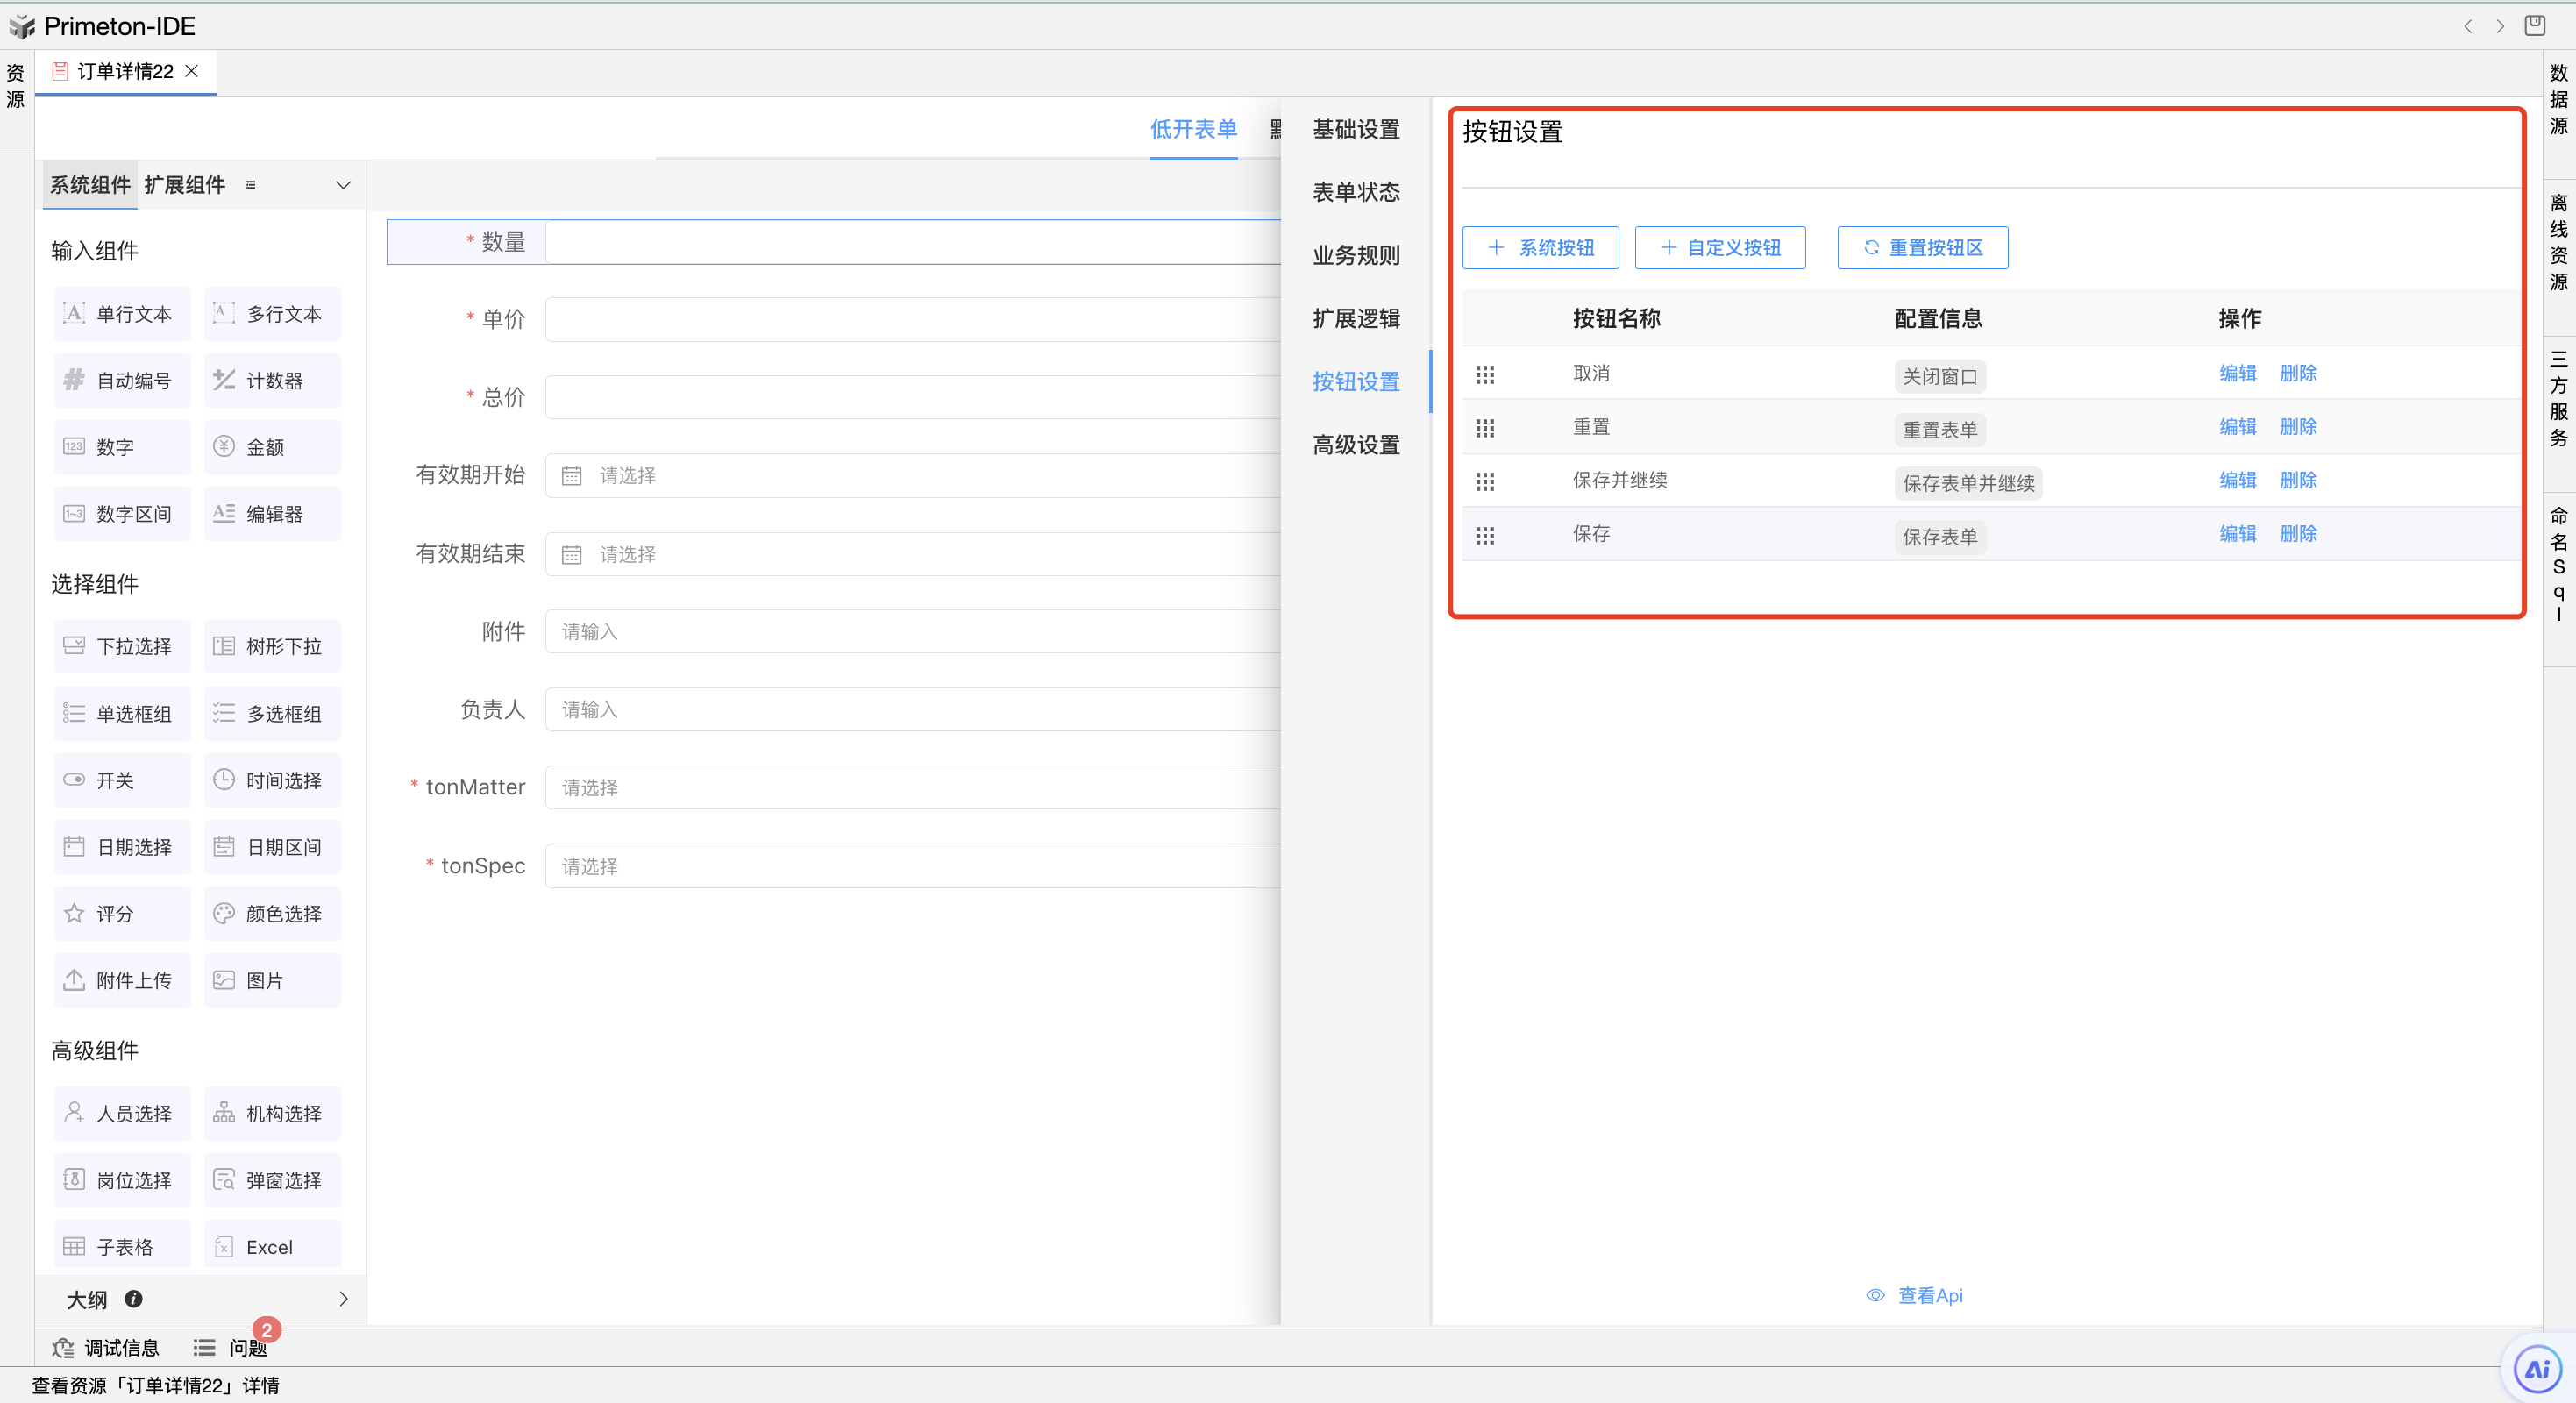
Task: Select the 多选框组 checkbox group component
Action: pos(272,713)
